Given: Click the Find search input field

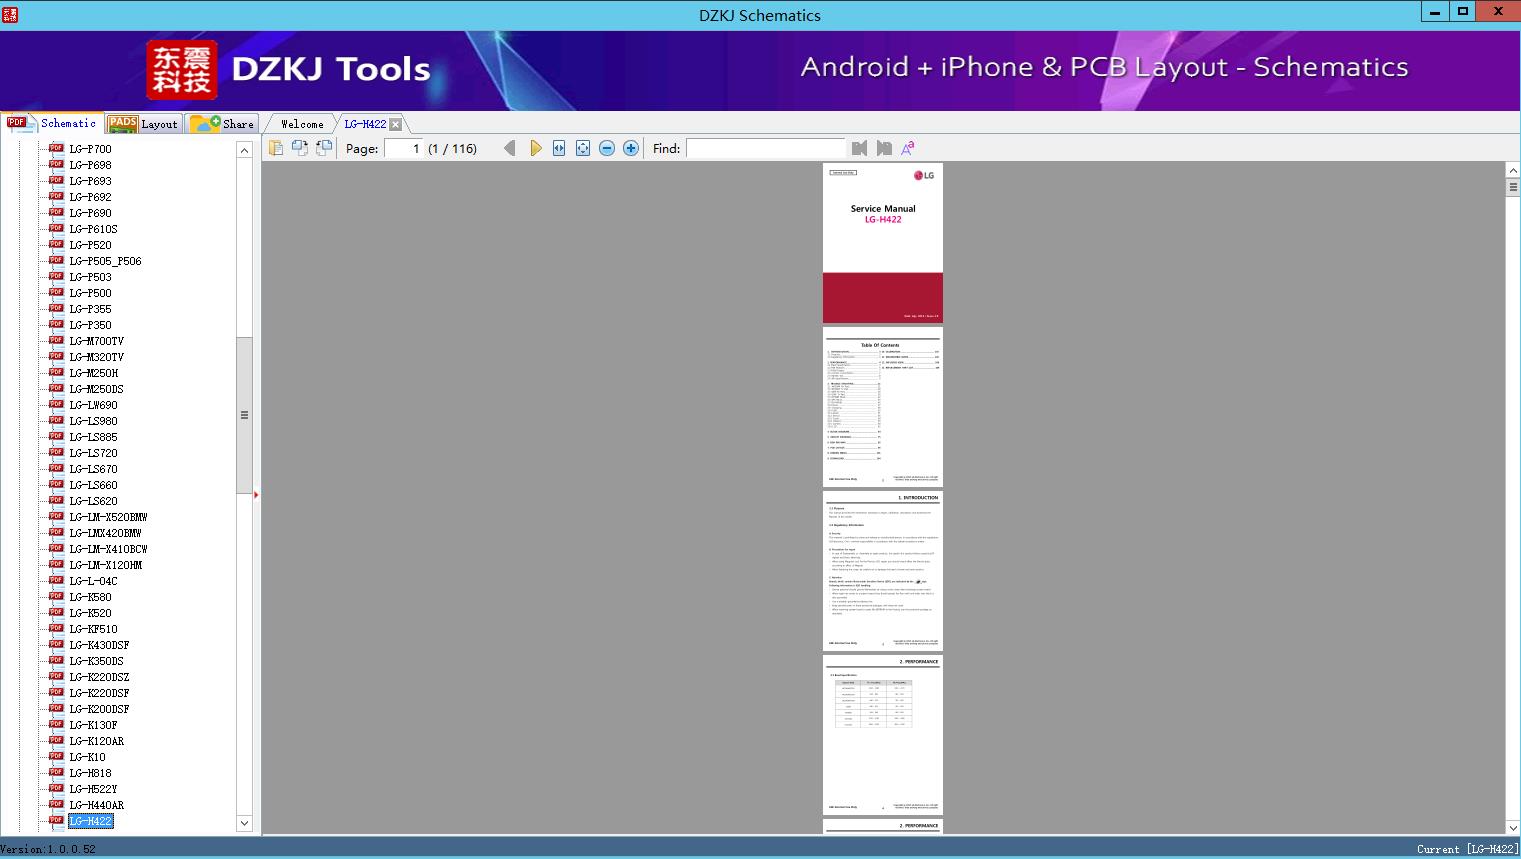Looking at the screenshot, I should point(765,148).
